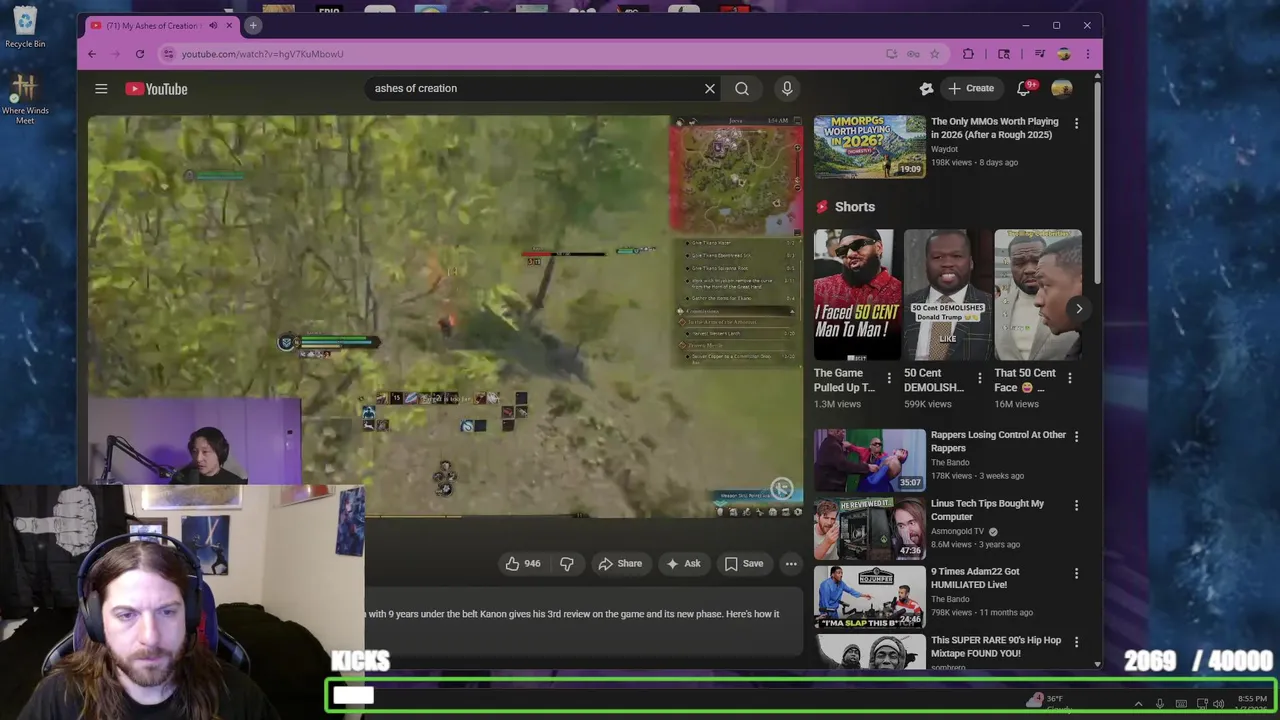Click the Ask button

pos(683,564)
